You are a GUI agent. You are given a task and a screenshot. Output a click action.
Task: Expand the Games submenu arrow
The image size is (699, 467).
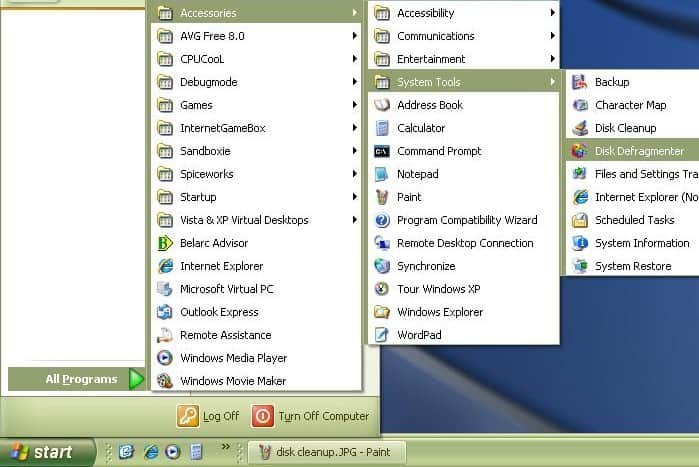354,105
